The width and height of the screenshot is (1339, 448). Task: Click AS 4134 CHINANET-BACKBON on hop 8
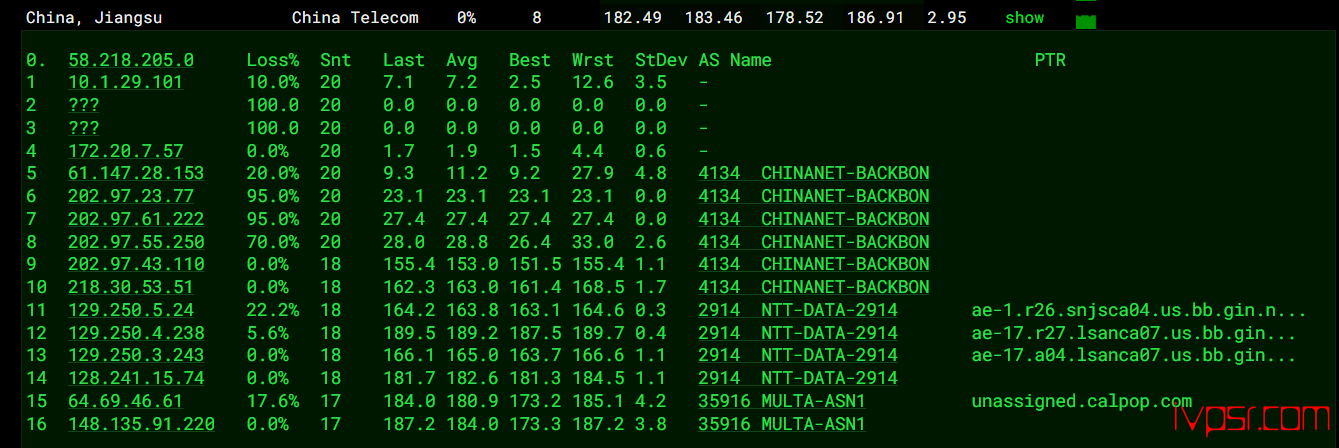pos(814,242)
